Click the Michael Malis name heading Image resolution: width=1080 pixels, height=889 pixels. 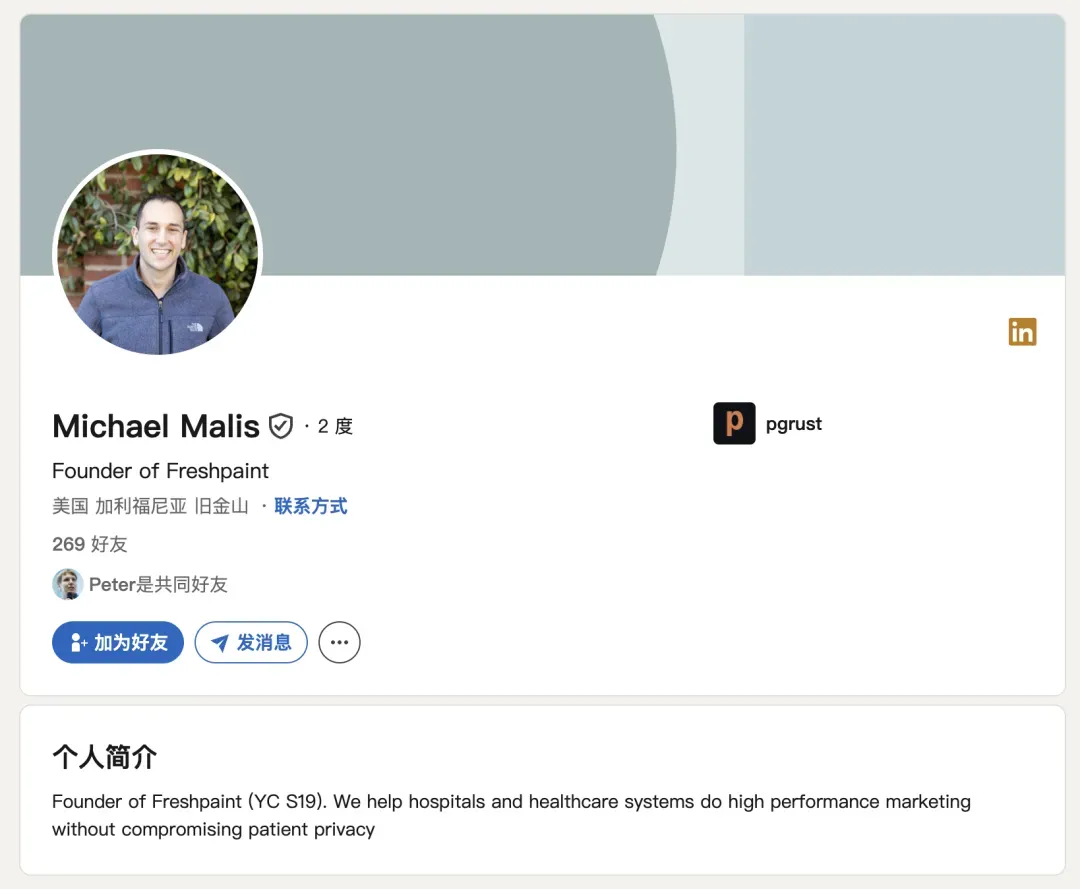(156, 426)
